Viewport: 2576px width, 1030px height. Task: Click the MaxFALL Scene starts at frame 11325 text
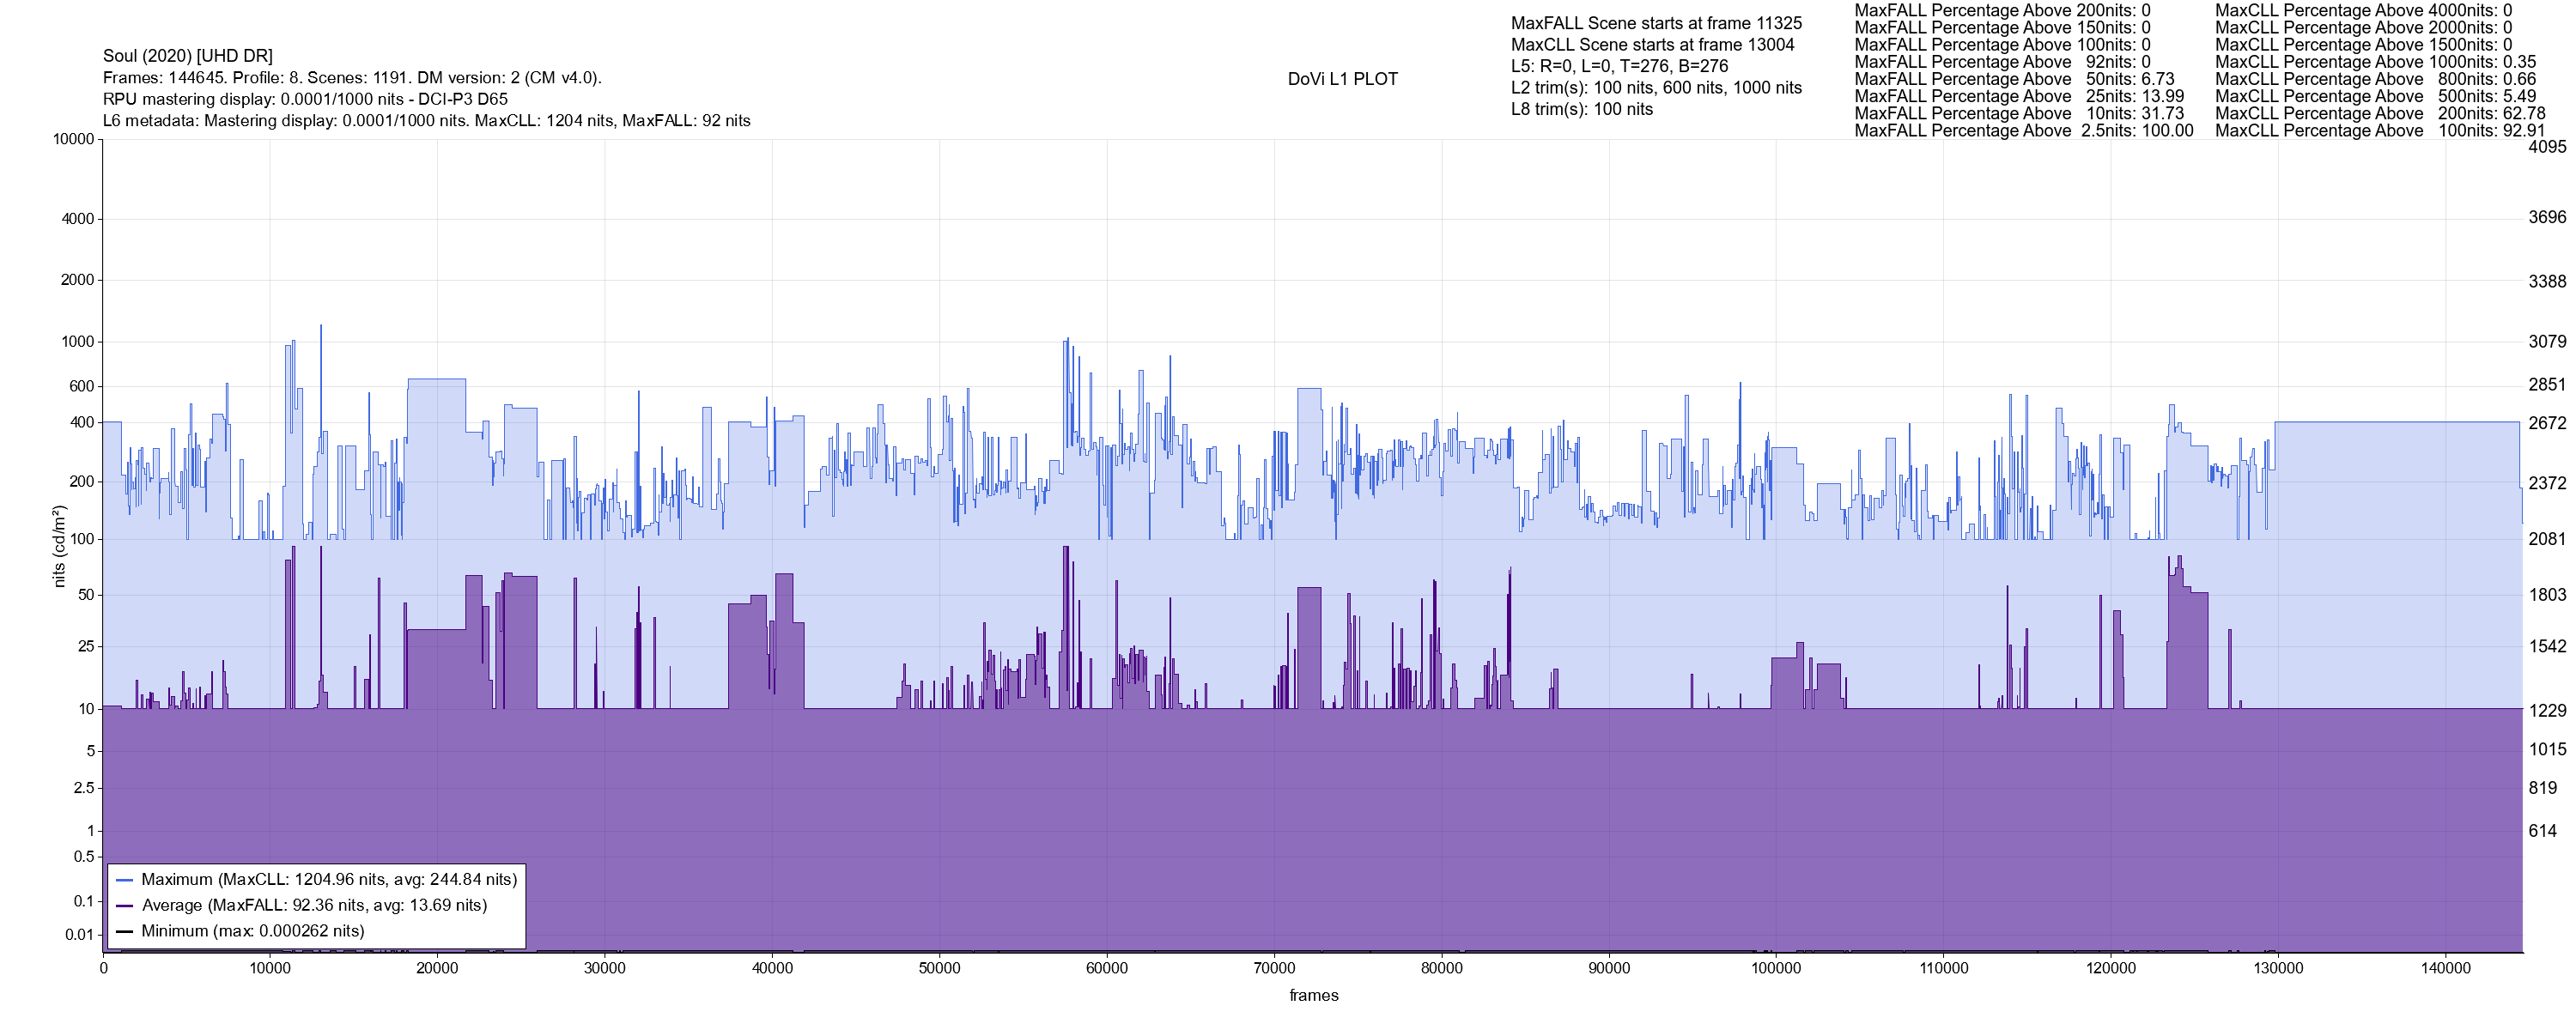click(1656, 23)
